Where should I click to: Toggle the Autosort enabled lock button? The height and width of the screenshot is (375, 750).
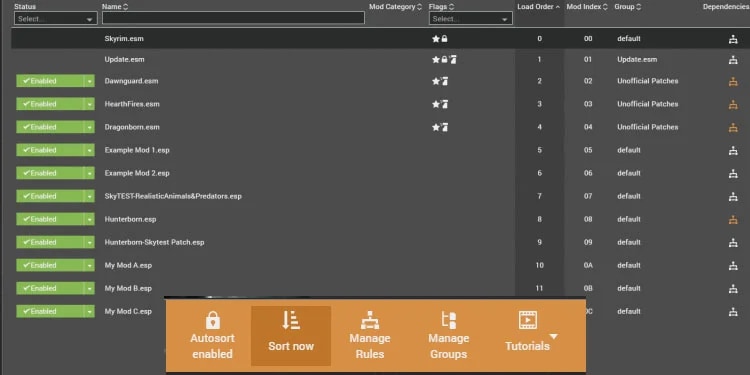[x=212, y=335]
